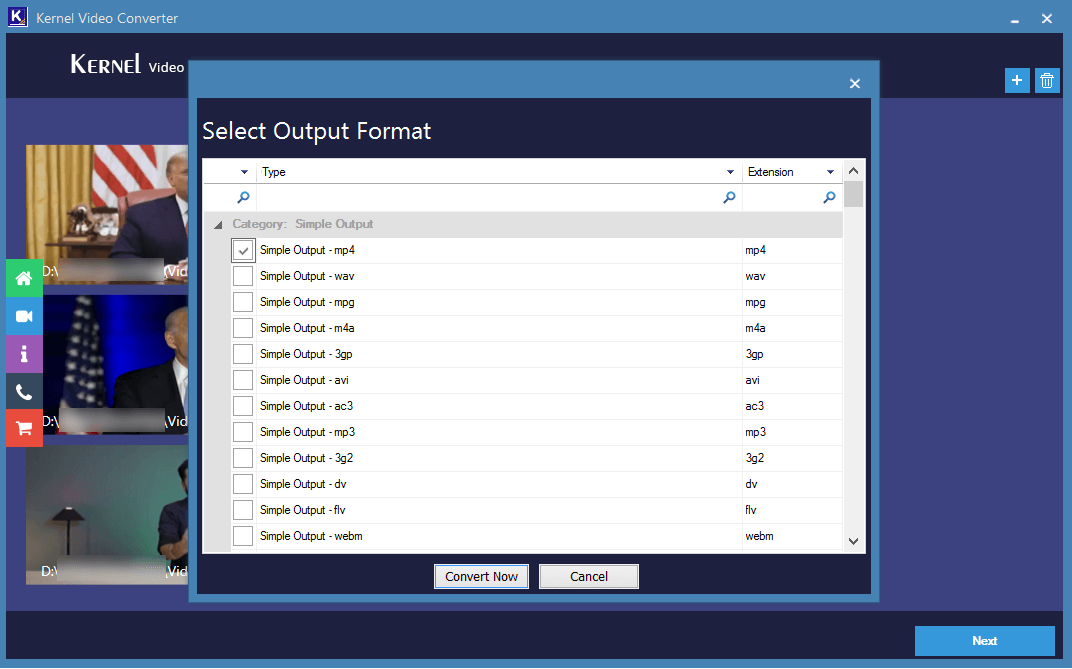Click the '3gp' extension cell

click(x=792, y=354)
